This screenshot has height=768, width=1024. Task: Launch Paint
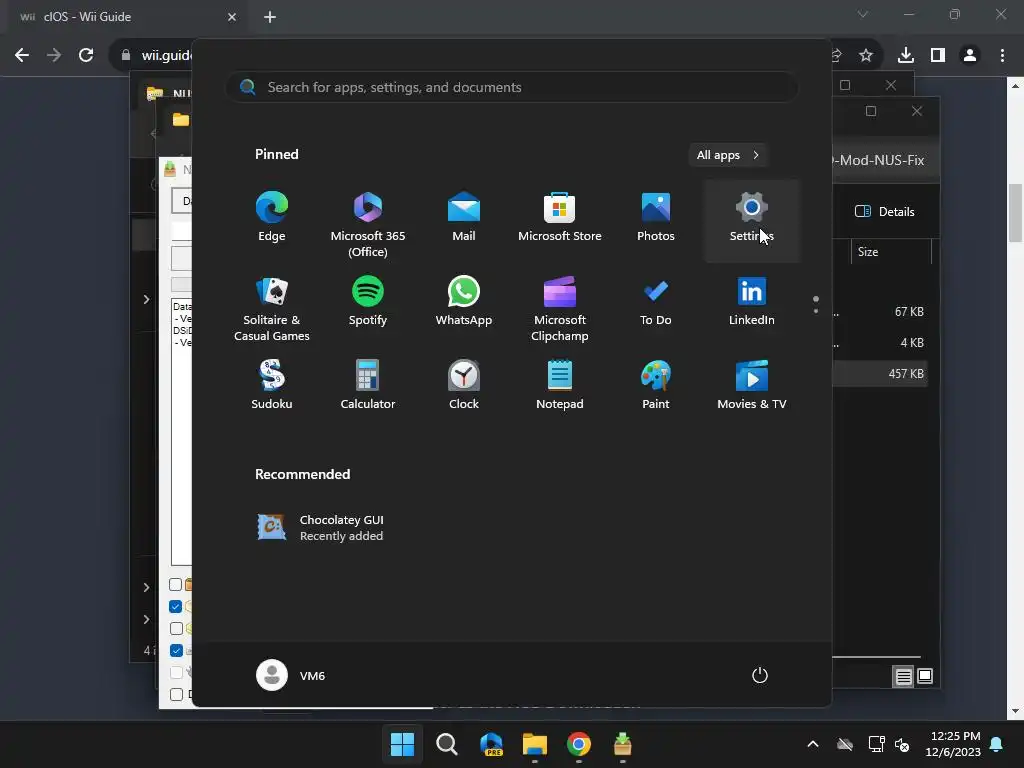point(656,385)
